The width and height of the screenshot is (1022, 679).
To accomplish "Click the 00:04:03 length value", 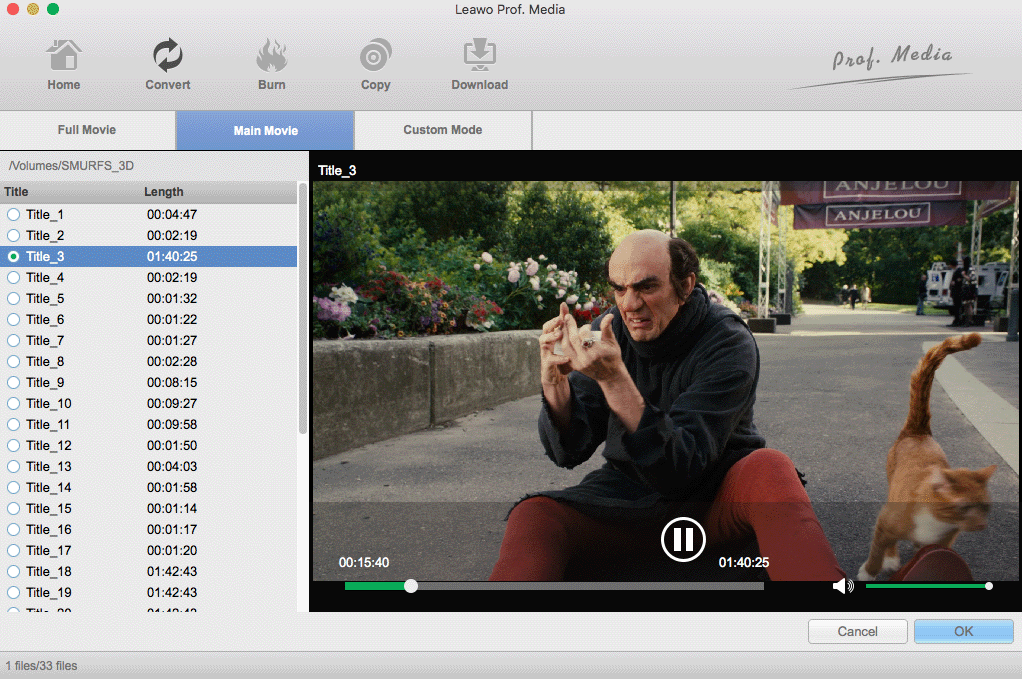I will coord(172,467).
